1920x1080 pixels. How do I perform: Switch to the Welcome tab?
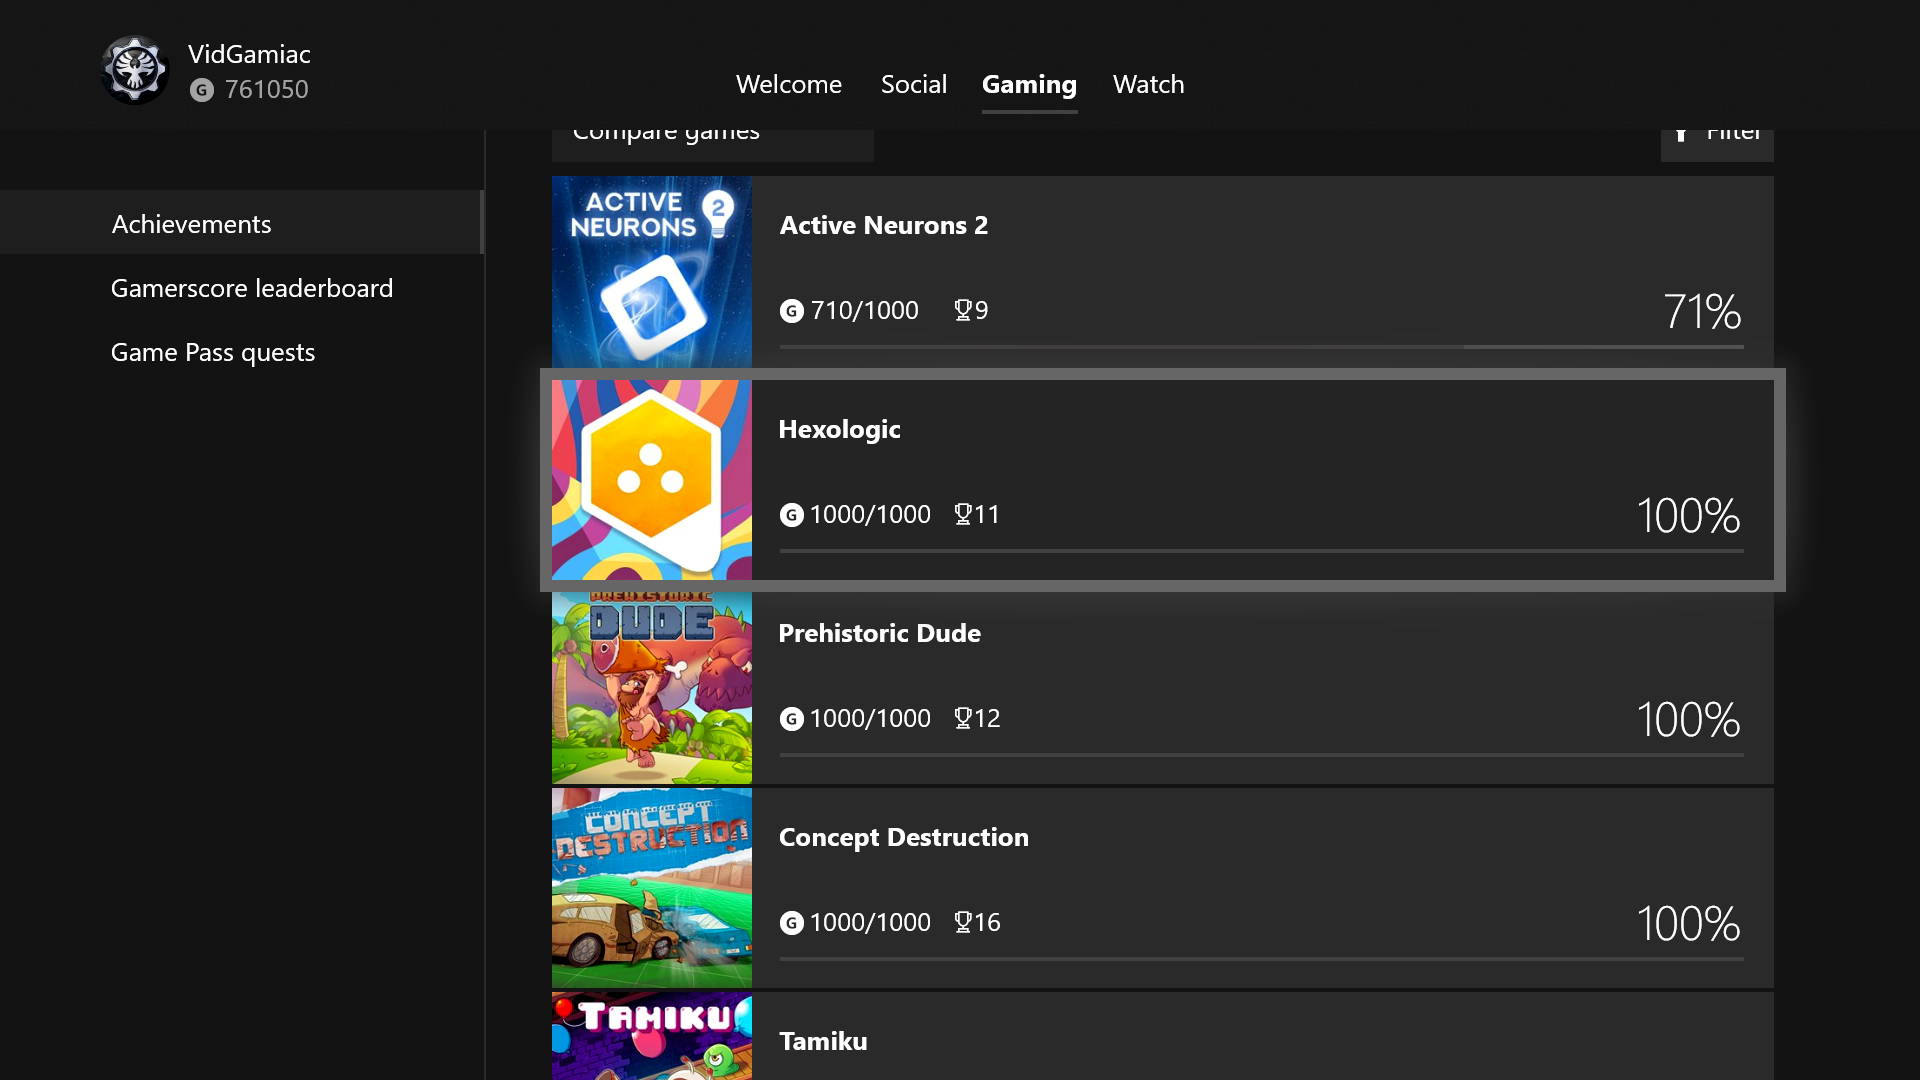coord(788,84)
